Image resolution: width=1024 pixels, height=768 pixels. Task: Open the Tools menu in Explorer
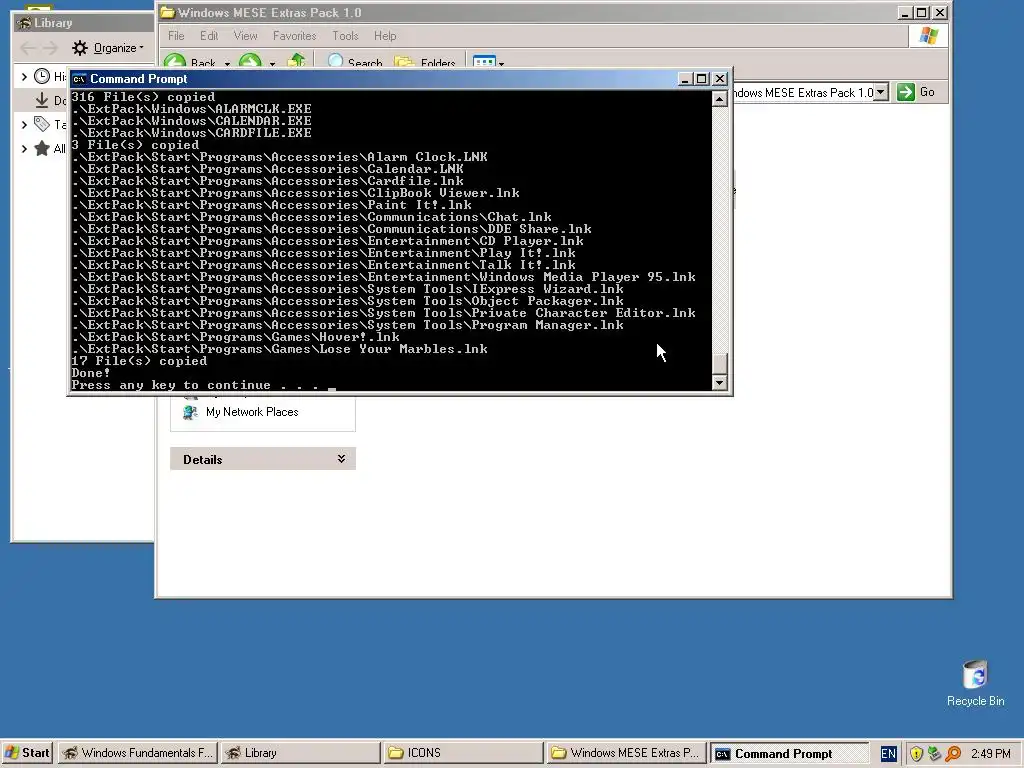pos(345,36)
